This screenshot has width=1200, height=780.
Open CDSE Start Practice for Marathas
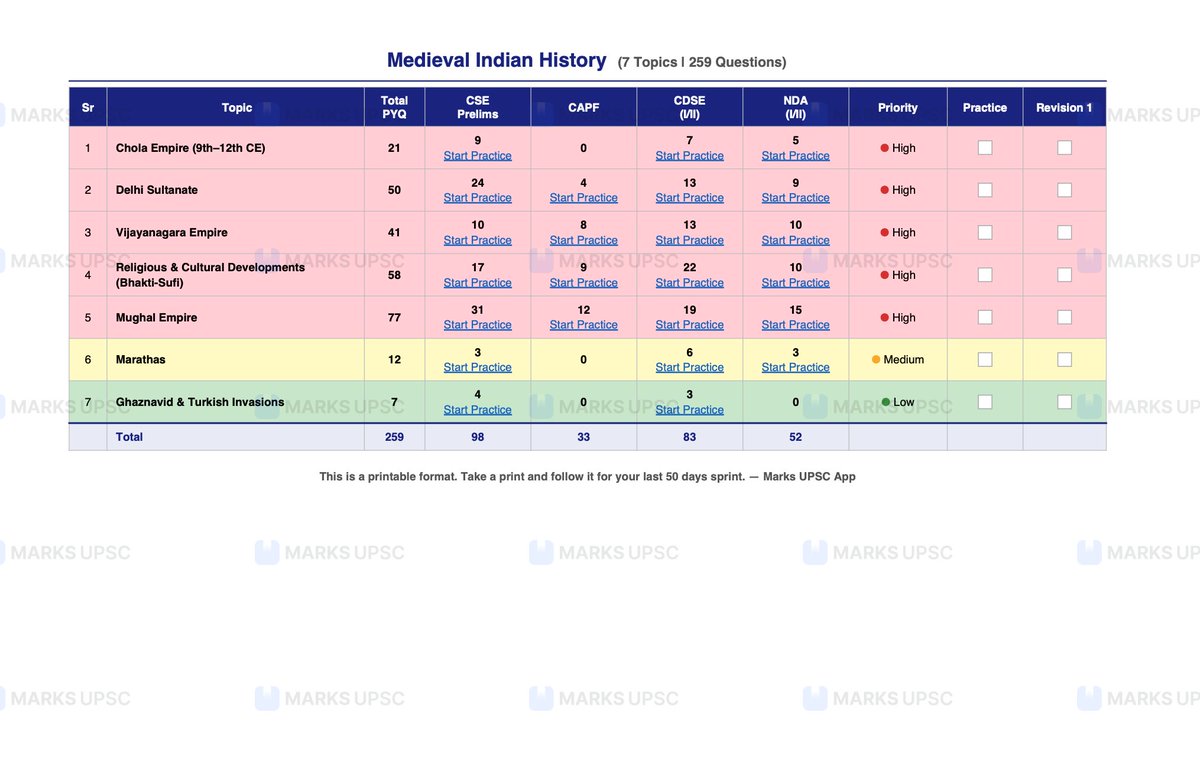pyautogui.click(x=690, y=367)
